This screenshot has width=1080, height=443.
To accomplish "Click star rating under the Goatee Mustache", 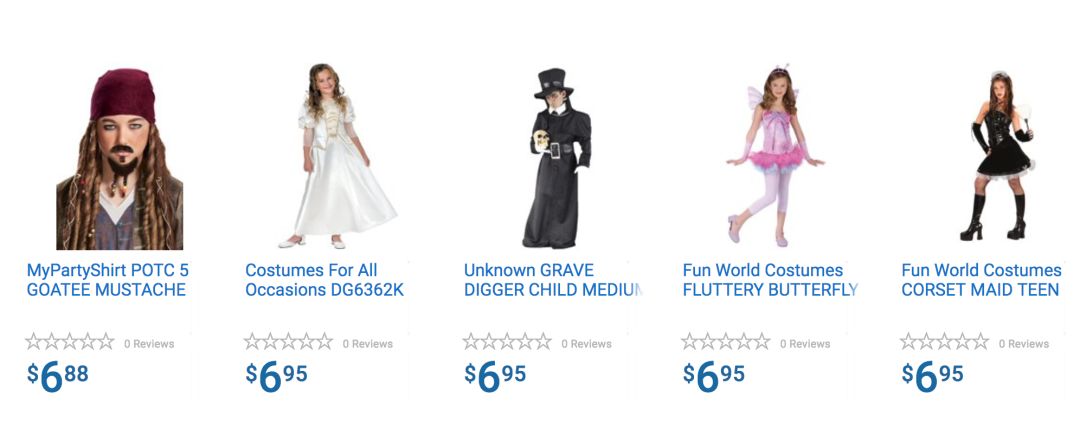I will 70,342.
